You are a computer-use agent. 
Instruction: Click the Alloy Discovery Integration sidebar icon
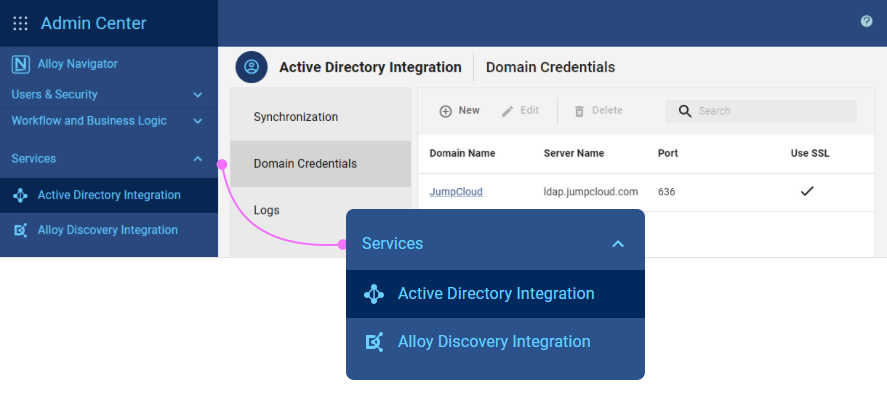click(x=20, y=230)
